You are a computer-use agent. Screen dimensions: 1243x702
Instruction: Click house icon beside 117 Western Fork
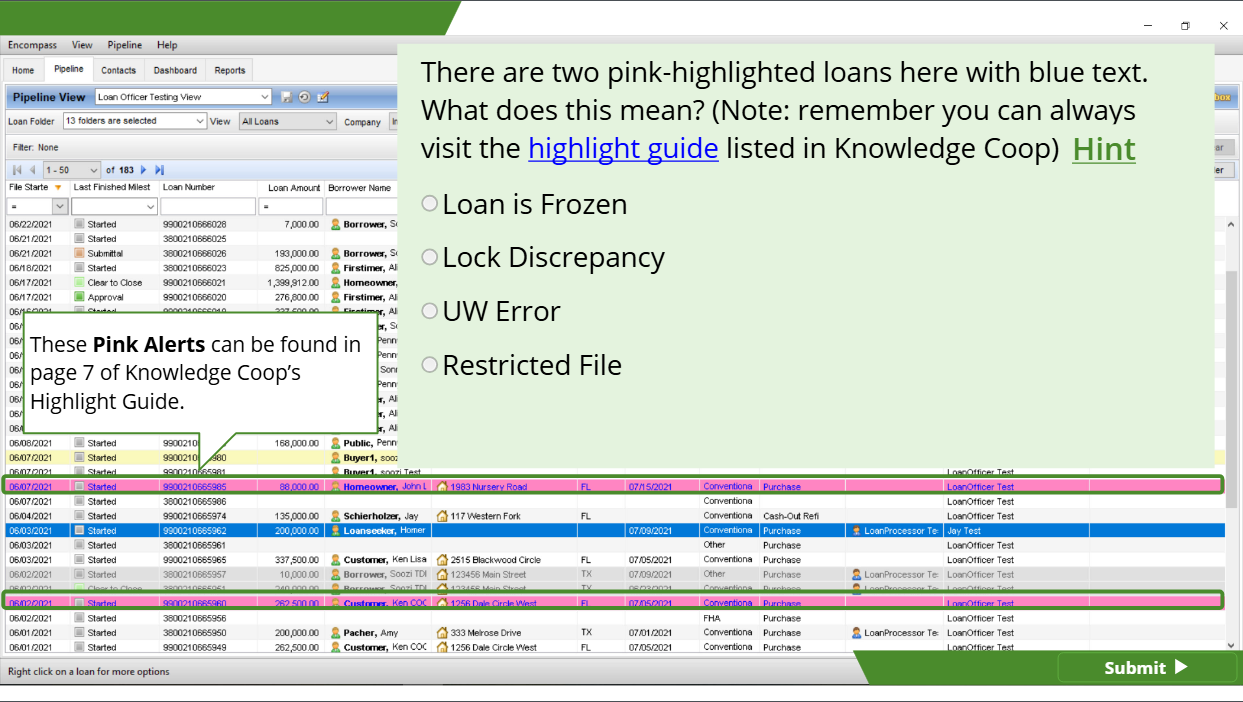(x=441, y=516)
